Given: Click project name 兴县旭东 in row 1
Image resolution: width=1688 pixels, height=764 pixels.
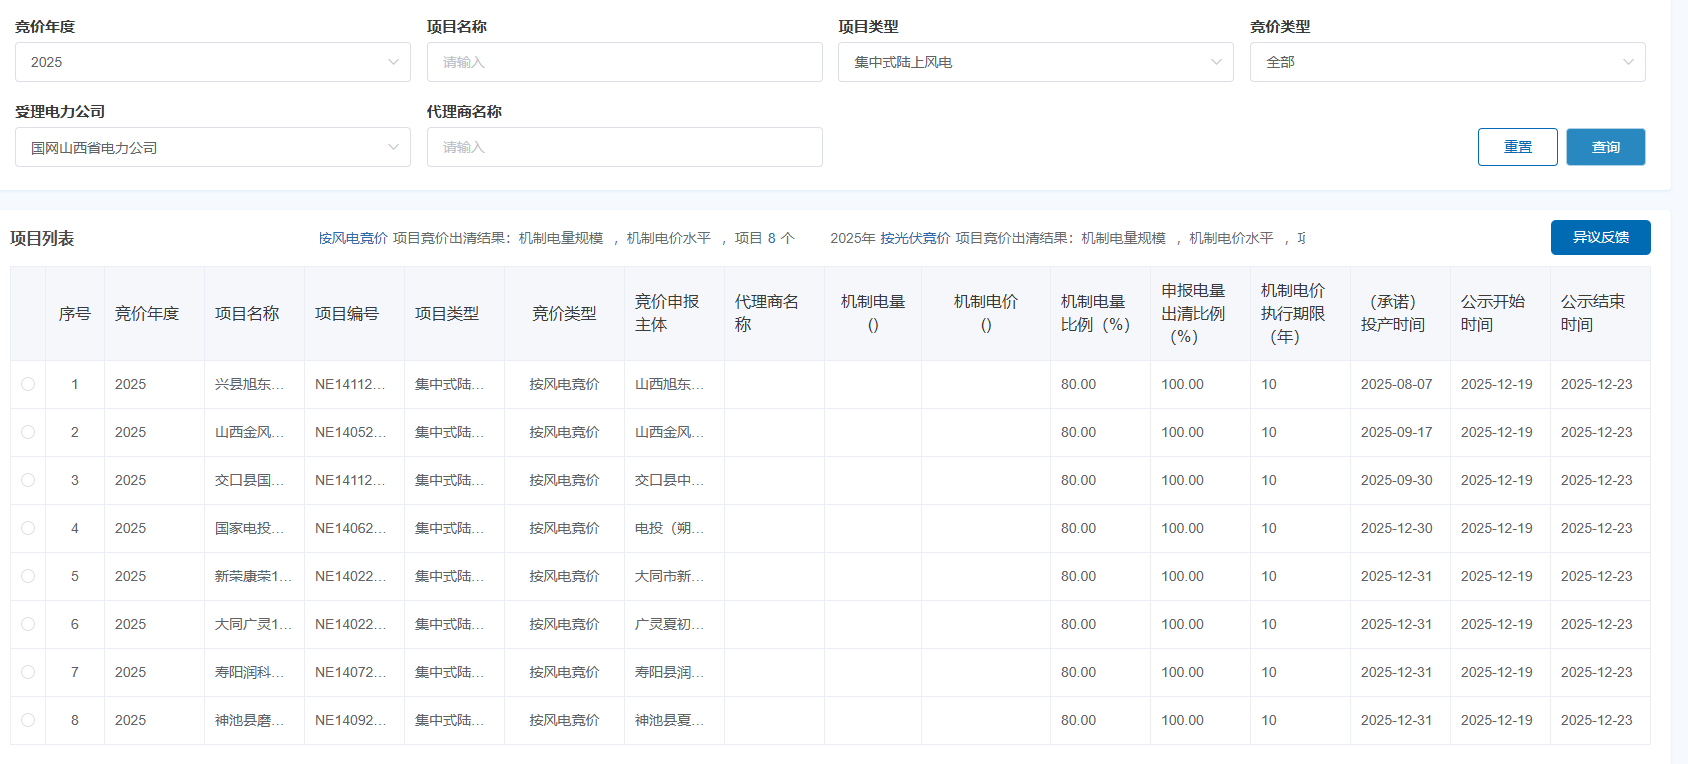Looking at the screenshot, I should pos(249,384).
